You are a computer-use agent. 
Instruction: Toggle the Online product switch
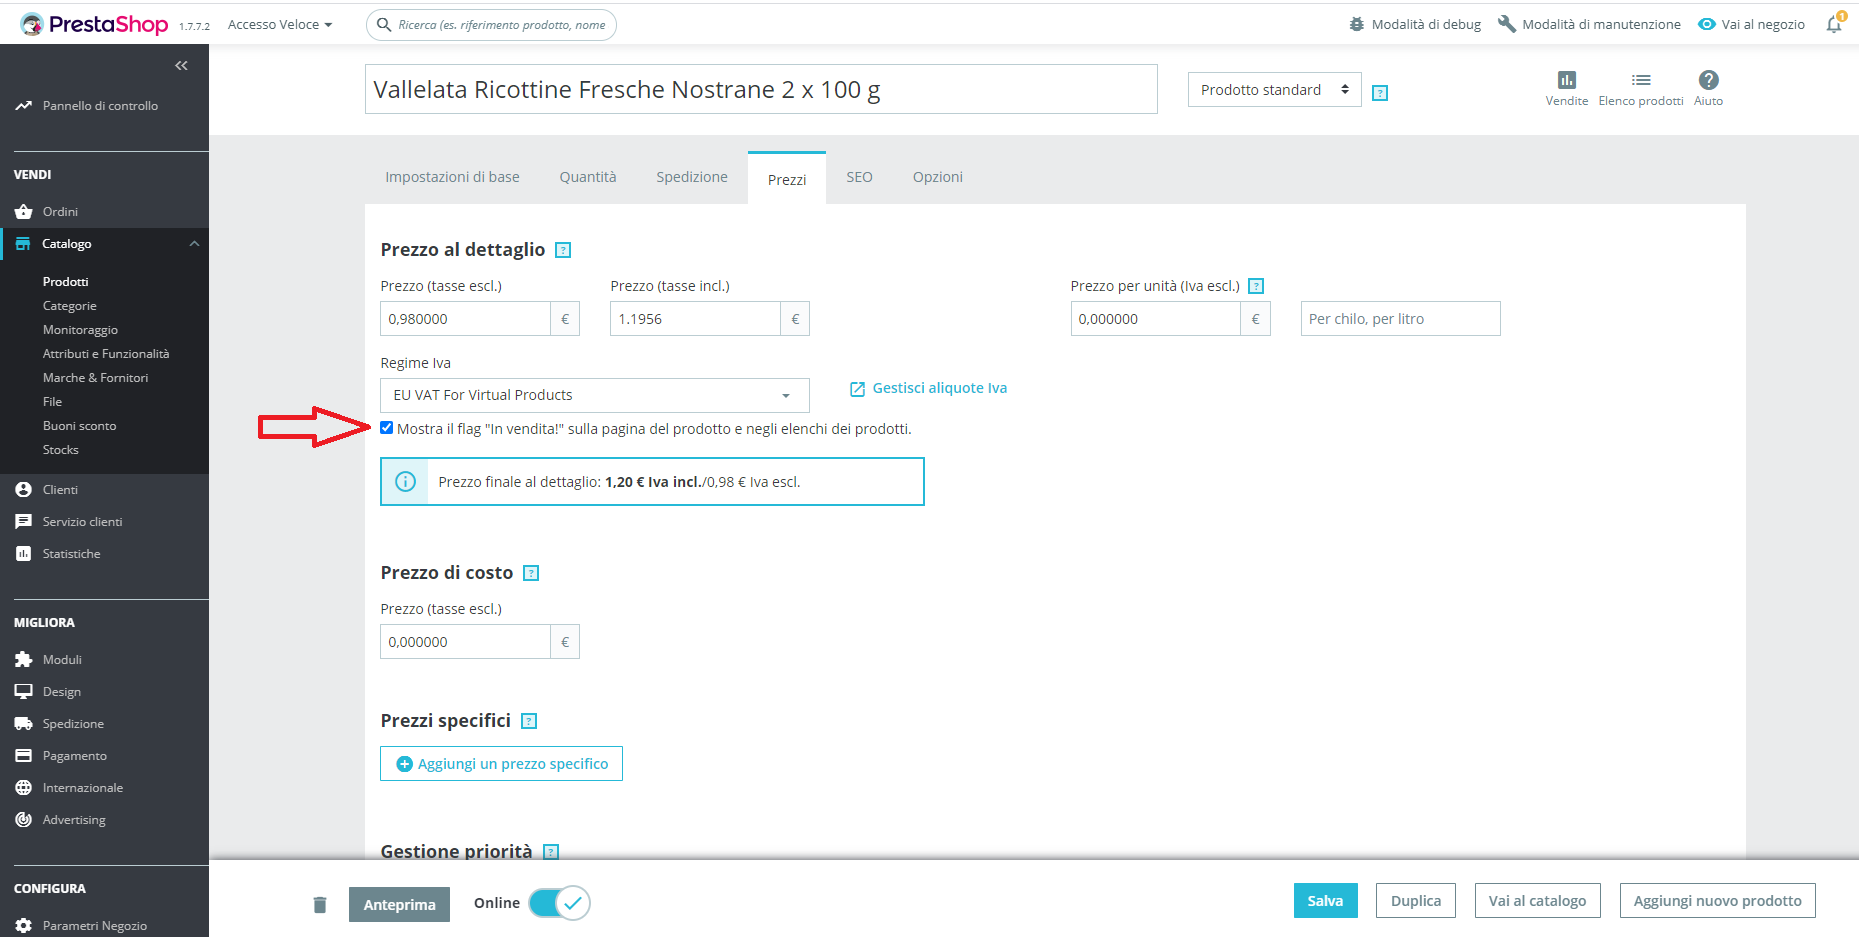pyautogui.click(x=560, y=903)
